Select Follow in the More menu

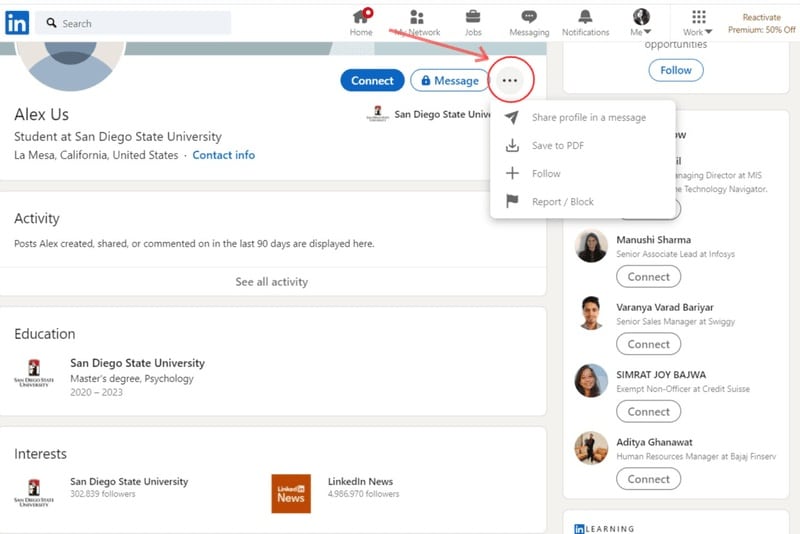pyautogui.click(x=583, y=173)
